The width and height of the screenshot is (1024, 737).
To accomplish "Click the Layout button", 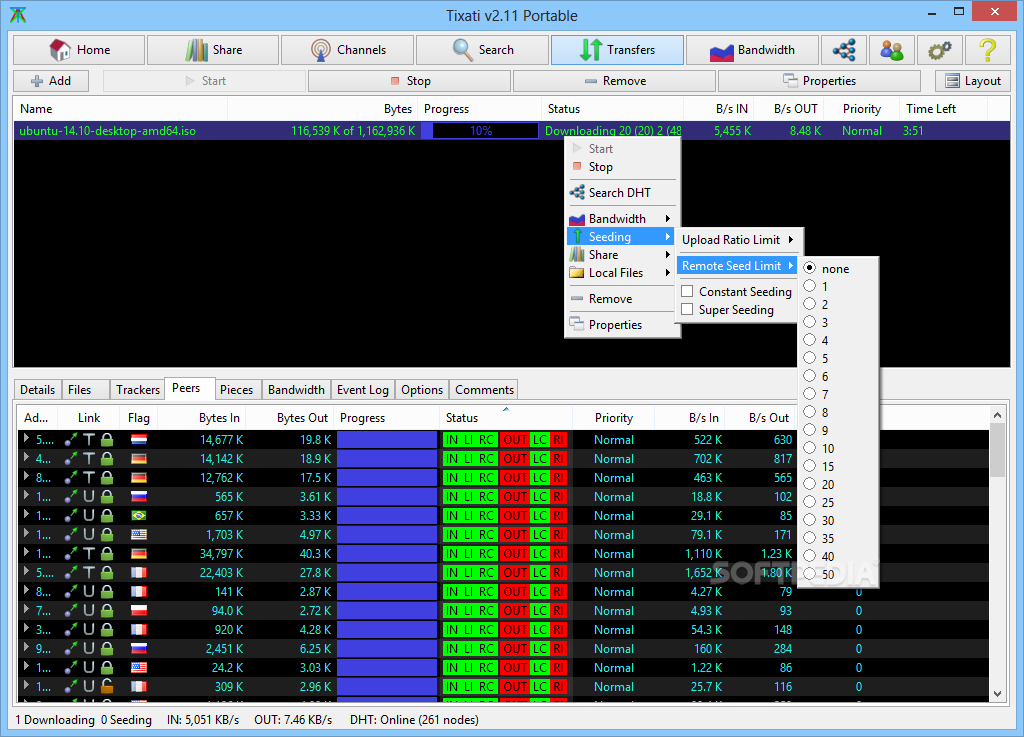I will click(x=973, y=81).
